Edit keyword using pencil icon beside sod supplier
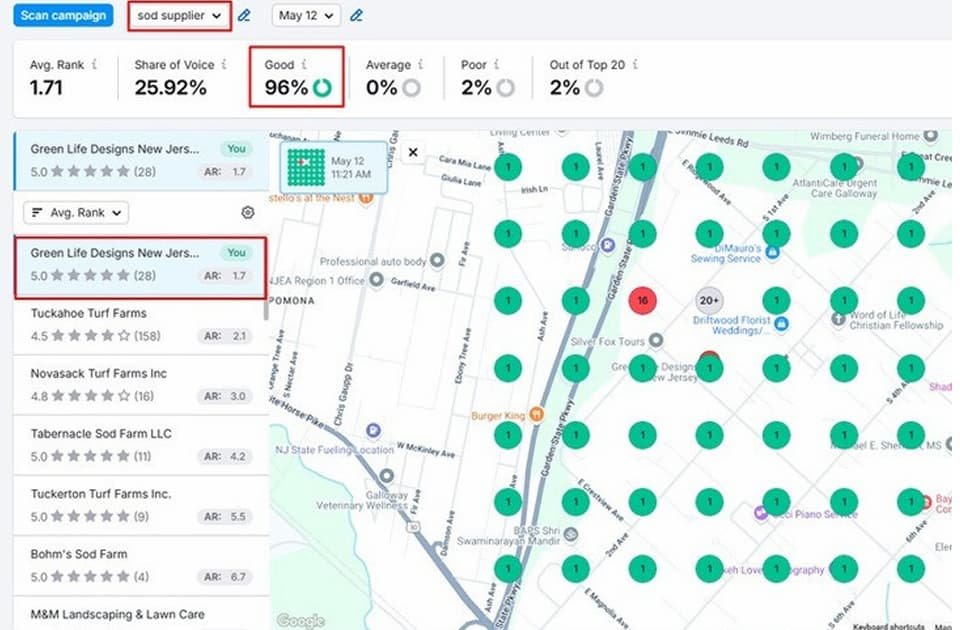The image size is (960, 630). 244,16
